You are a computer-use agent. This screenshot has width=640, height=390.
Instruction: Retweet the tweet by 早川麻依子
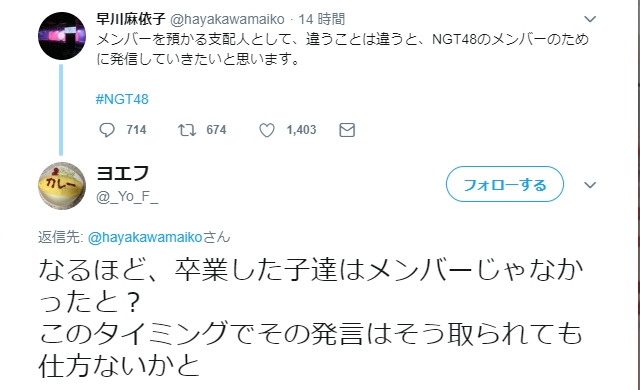click(187, 130)
